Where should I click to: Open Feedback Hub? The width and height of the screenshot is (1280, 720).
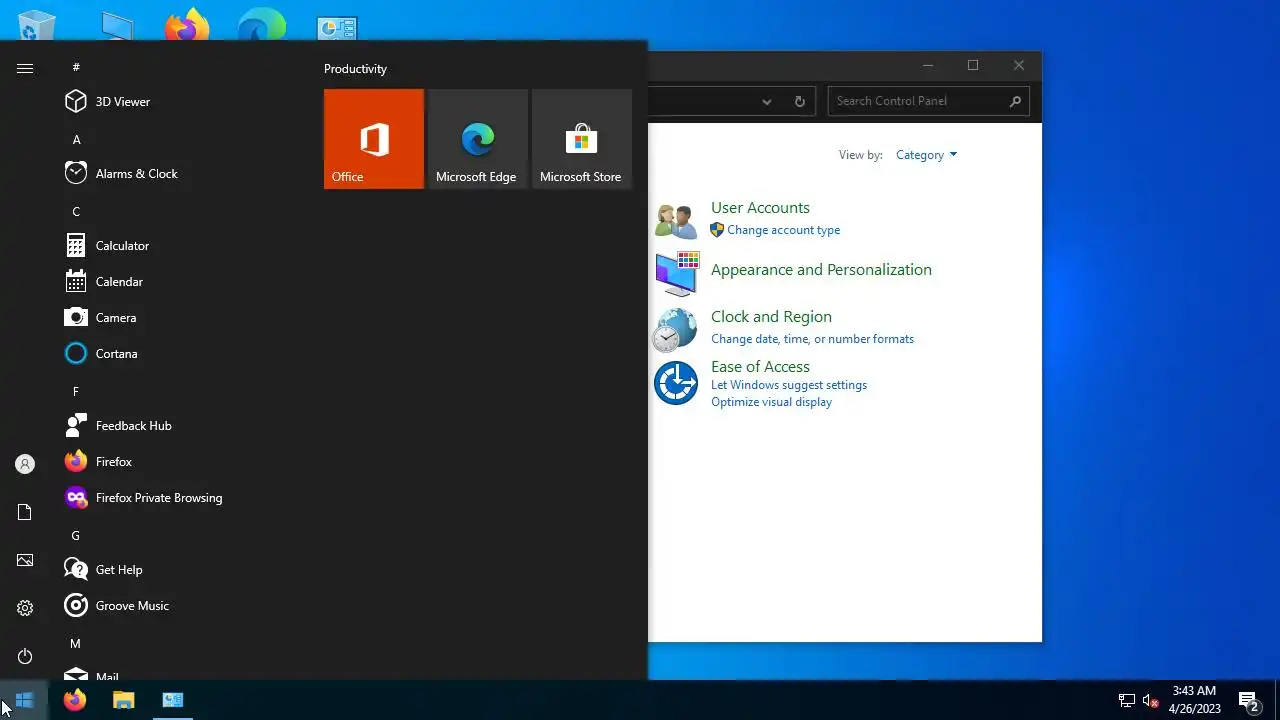pyautogui.click(x=180, y=425)
